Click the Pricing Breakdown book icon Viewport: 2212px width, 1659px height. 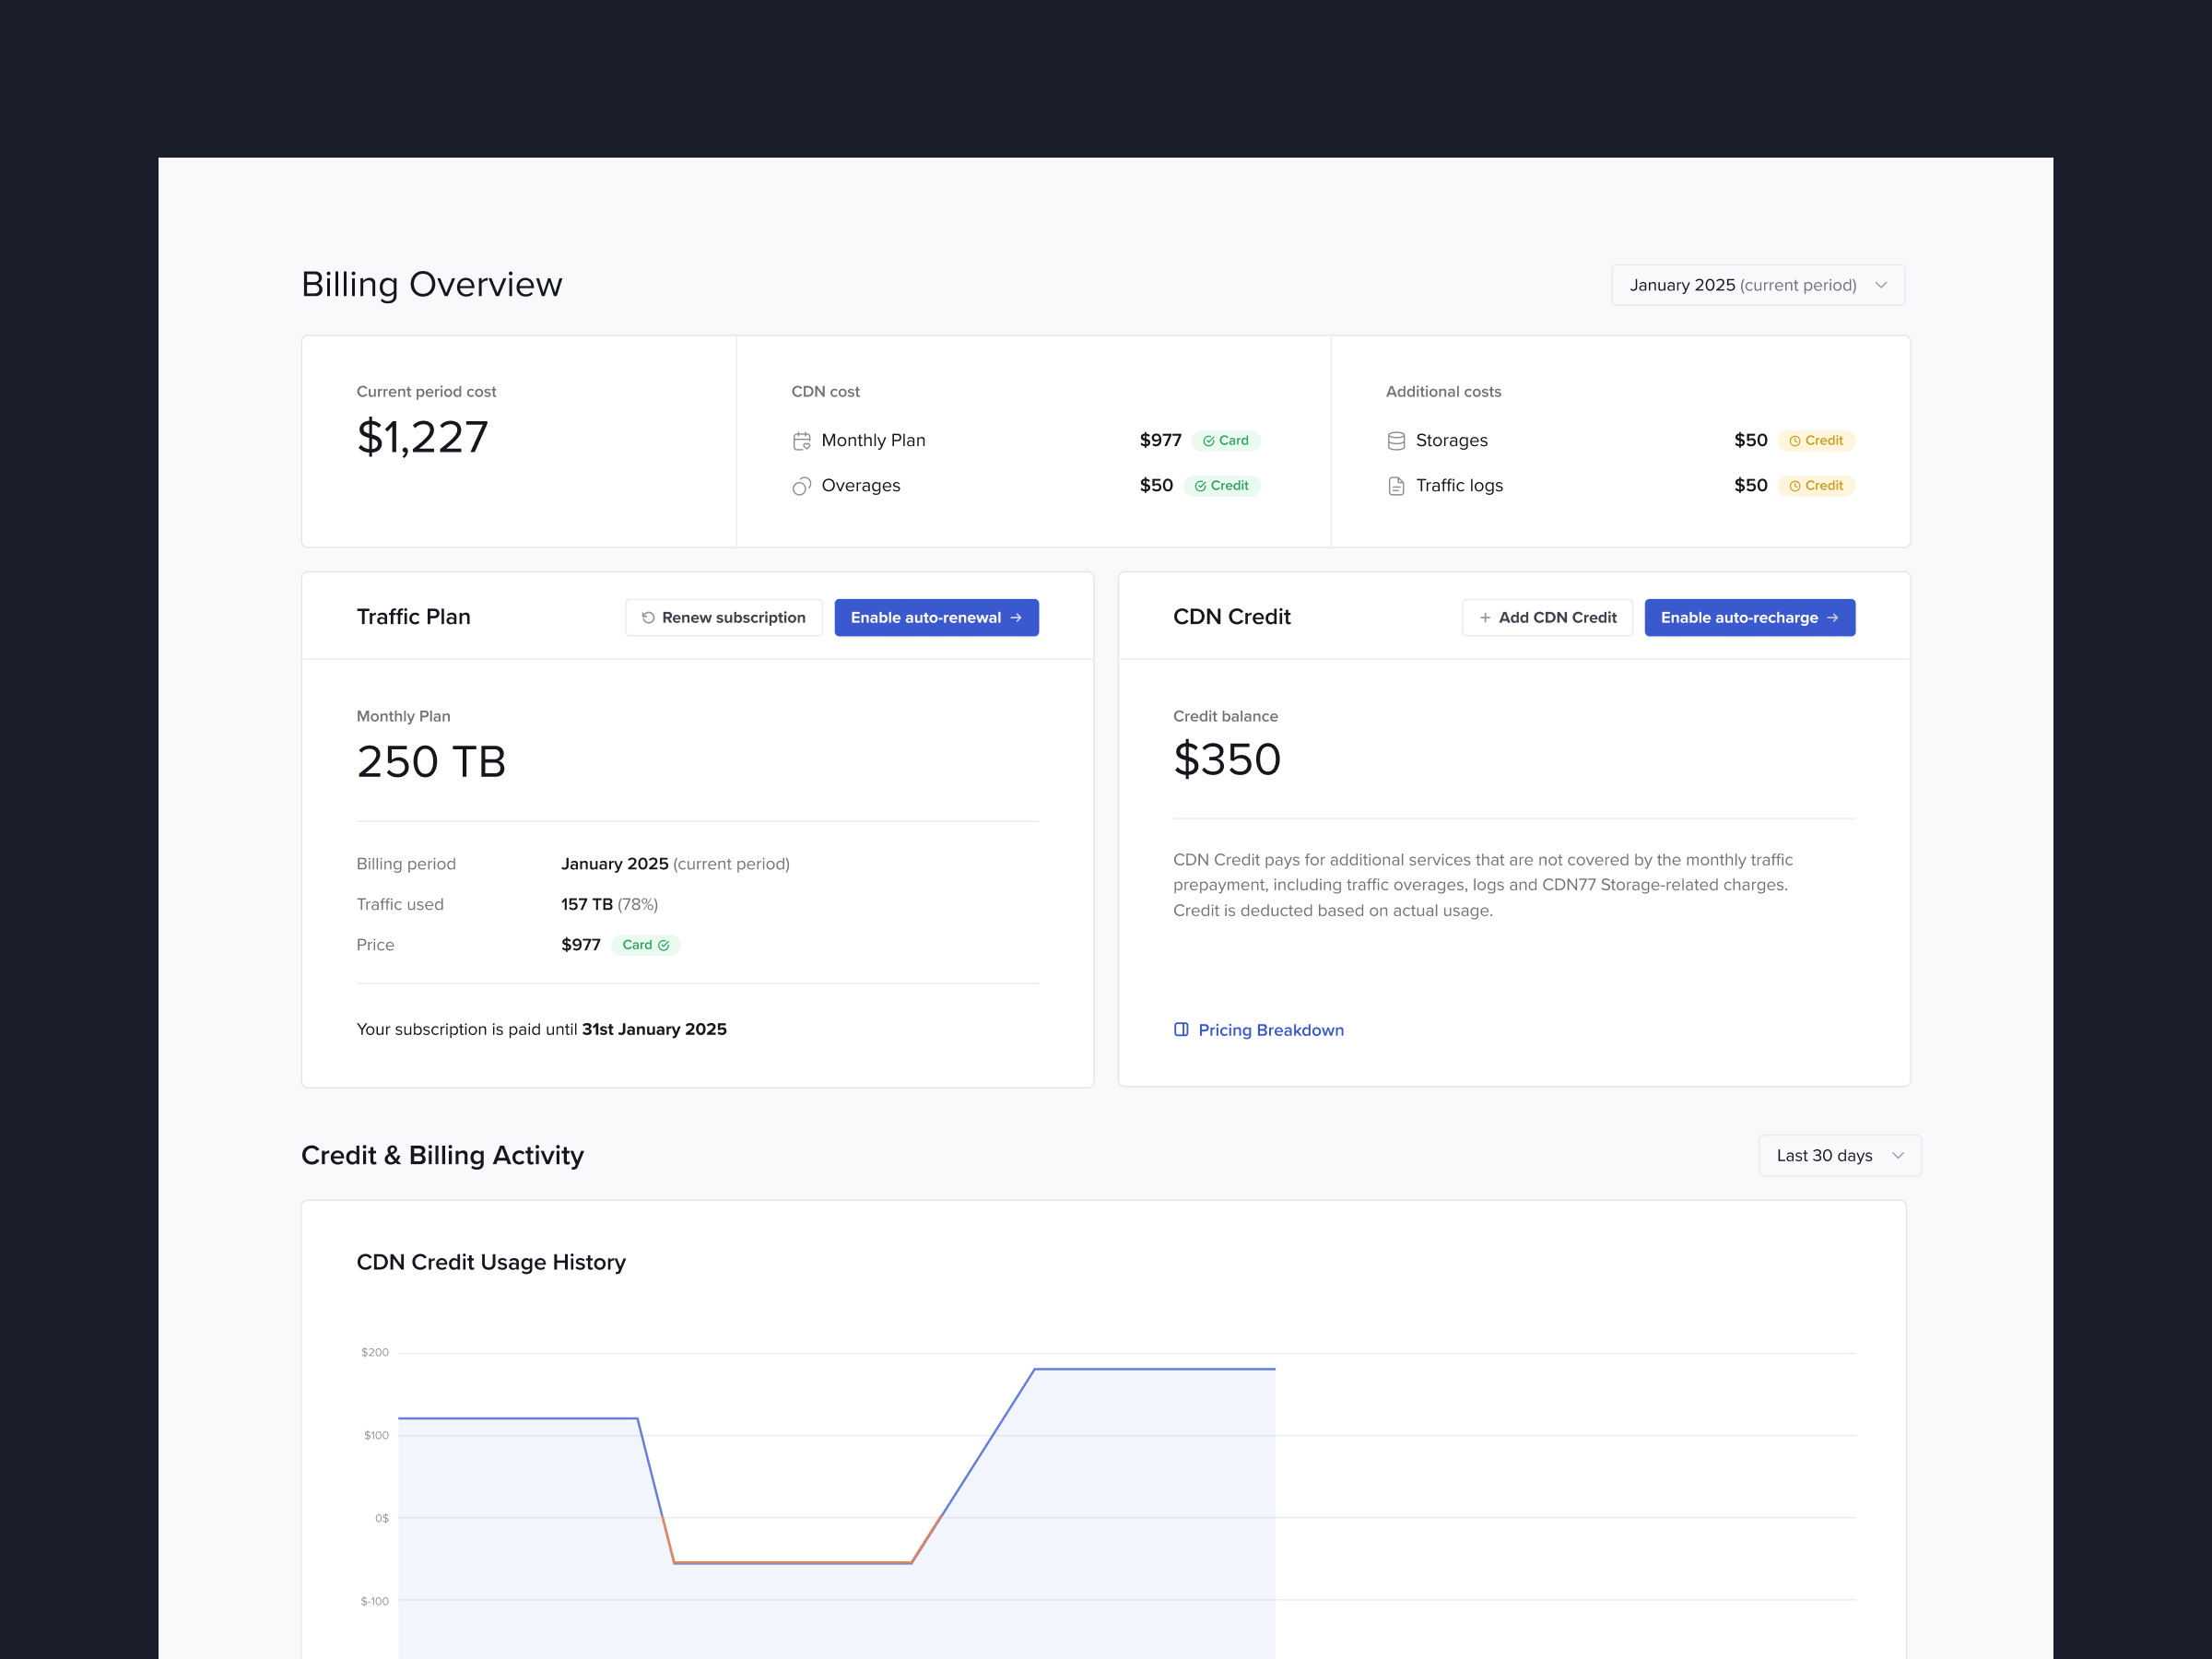[x=1181, y=1029]
